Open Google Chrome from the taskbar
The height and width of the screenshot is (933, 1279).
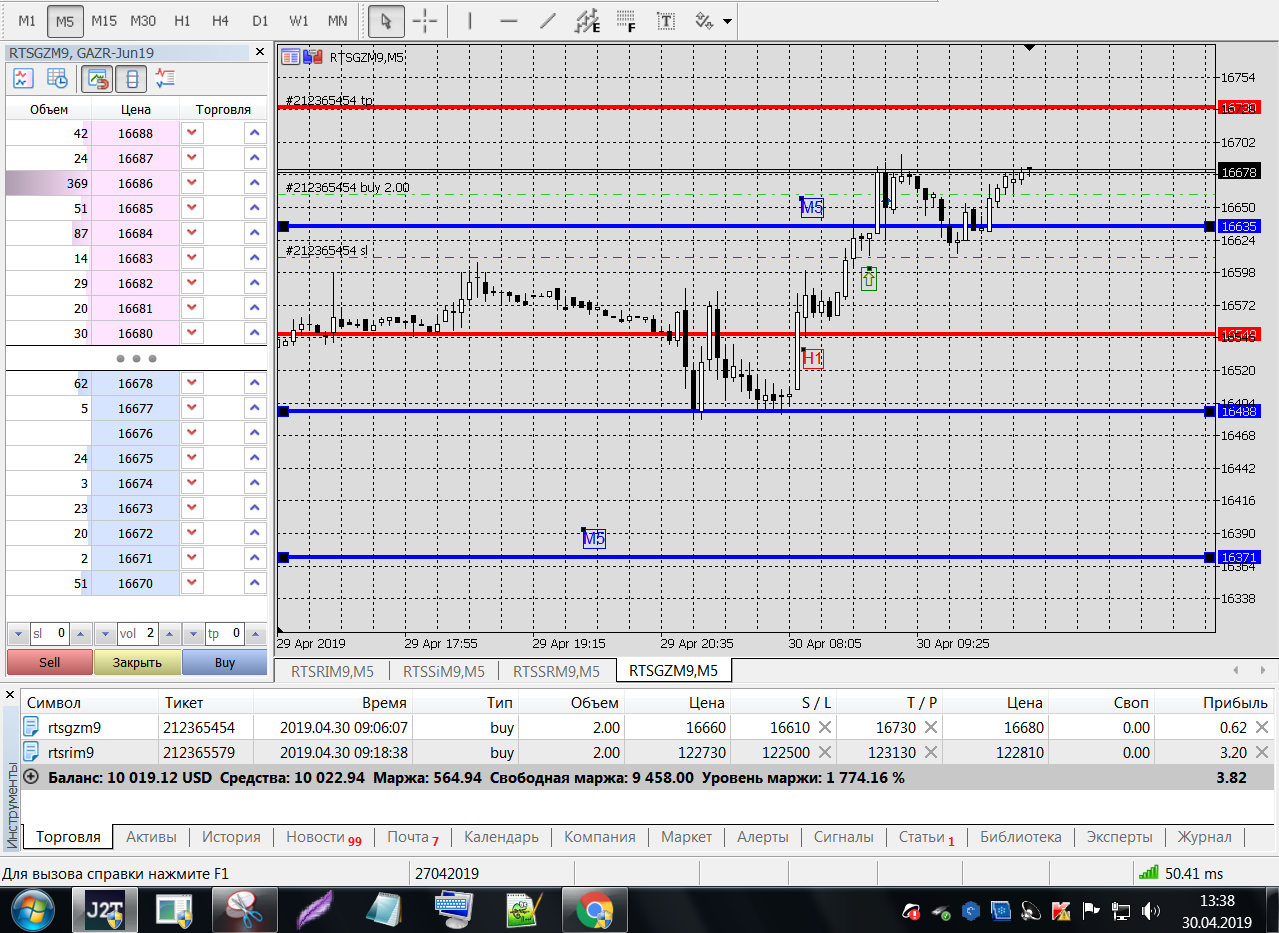click(x=594, y=910)
